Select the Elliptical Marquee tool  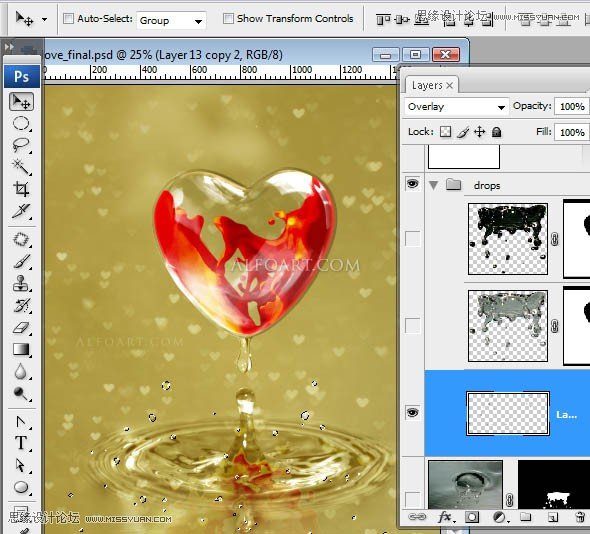(21, 123)
